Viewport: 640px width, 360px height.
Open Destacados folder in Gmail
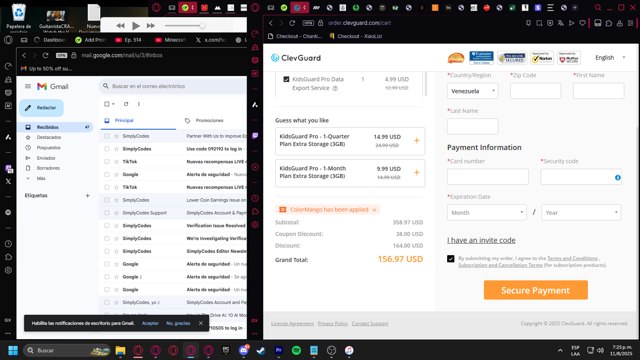click(49, 138)
